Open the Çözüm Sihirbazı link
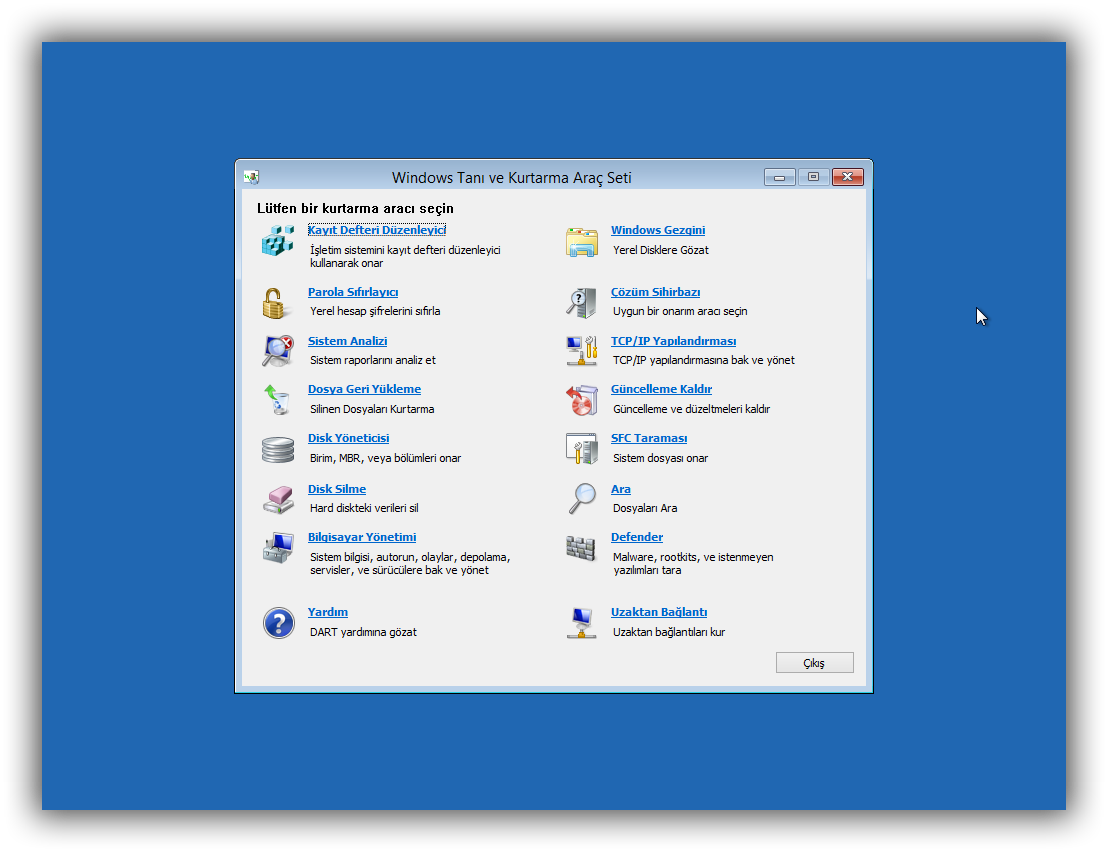 point(655,292)
